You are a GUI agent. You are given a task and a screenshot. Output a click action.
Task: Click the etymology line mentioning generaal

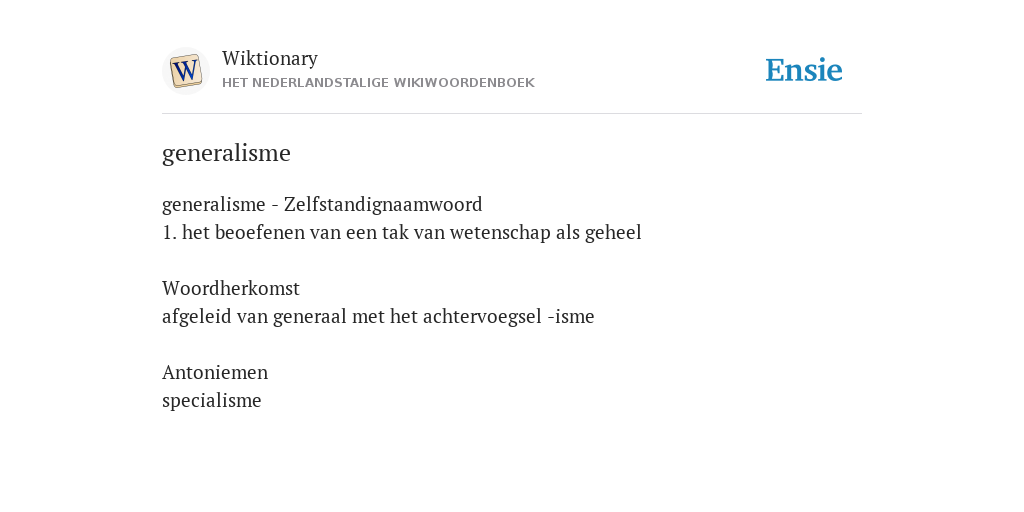(x=378, y=317)
